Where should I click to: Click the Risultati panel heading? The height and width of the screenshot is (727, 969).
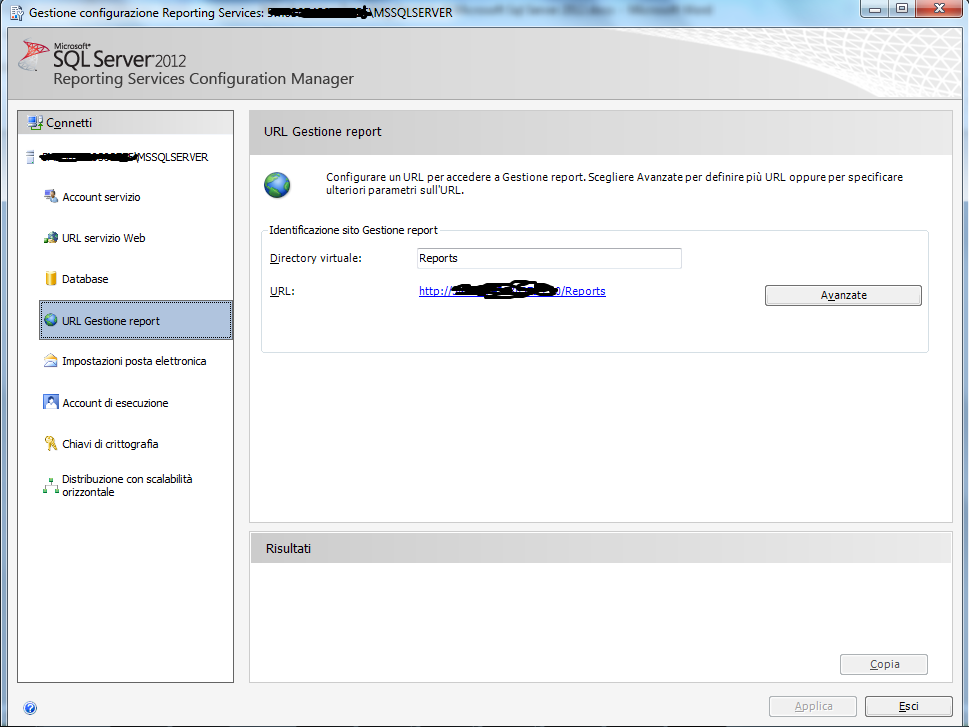click(x=288, y=548)
